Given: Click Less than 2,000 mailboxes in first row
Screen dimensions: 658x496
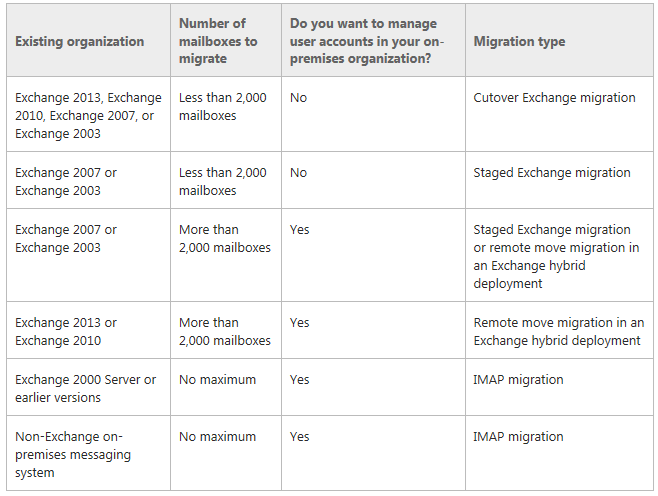Looking at the screenshot, I should point(222,107).
